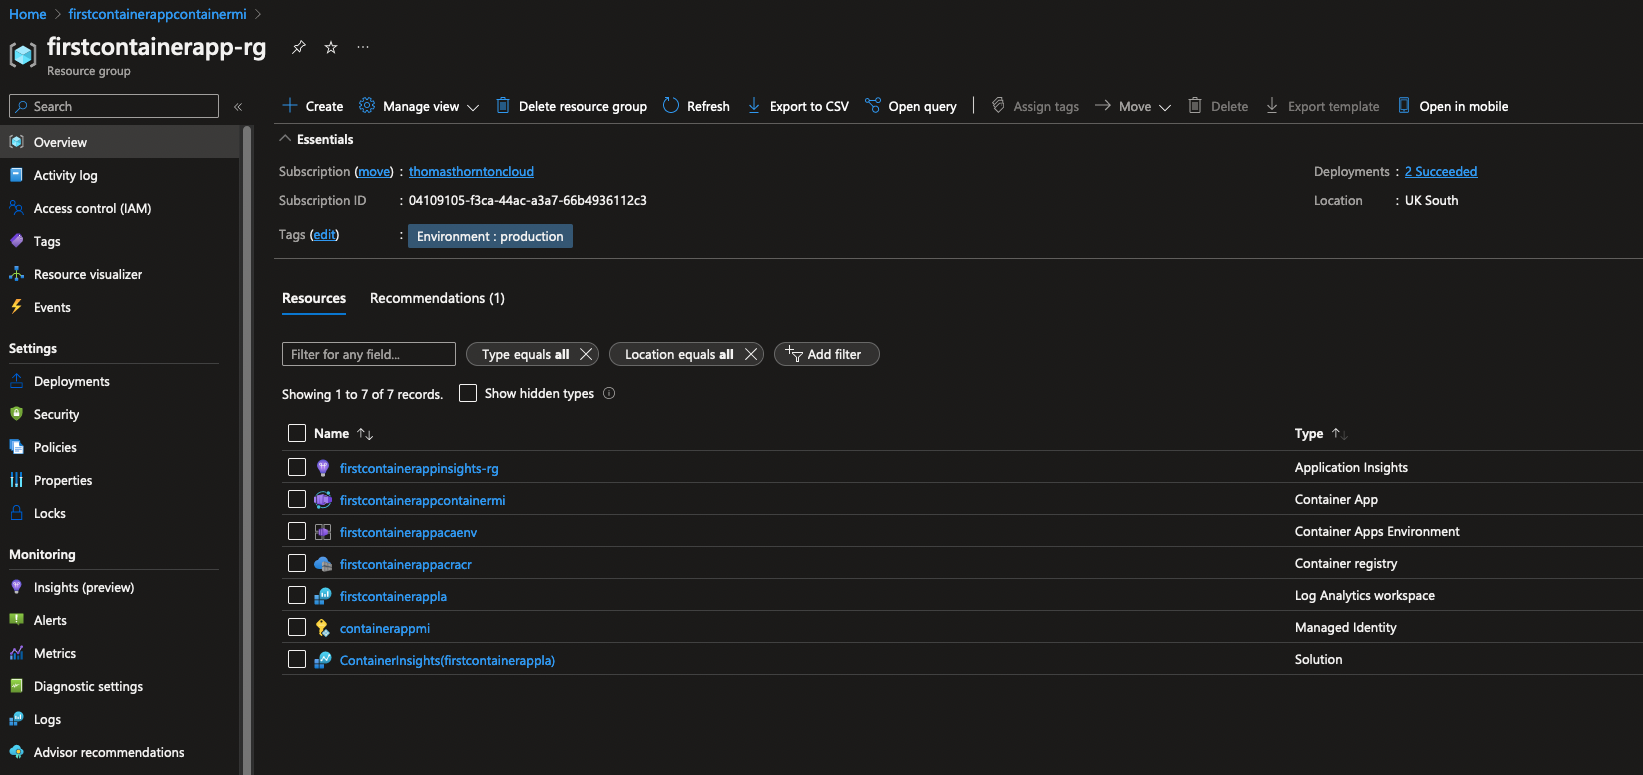Click the Open in mobile phone icon
1643x775 pixels.
pyautogui.click(x=1404, y=105)
